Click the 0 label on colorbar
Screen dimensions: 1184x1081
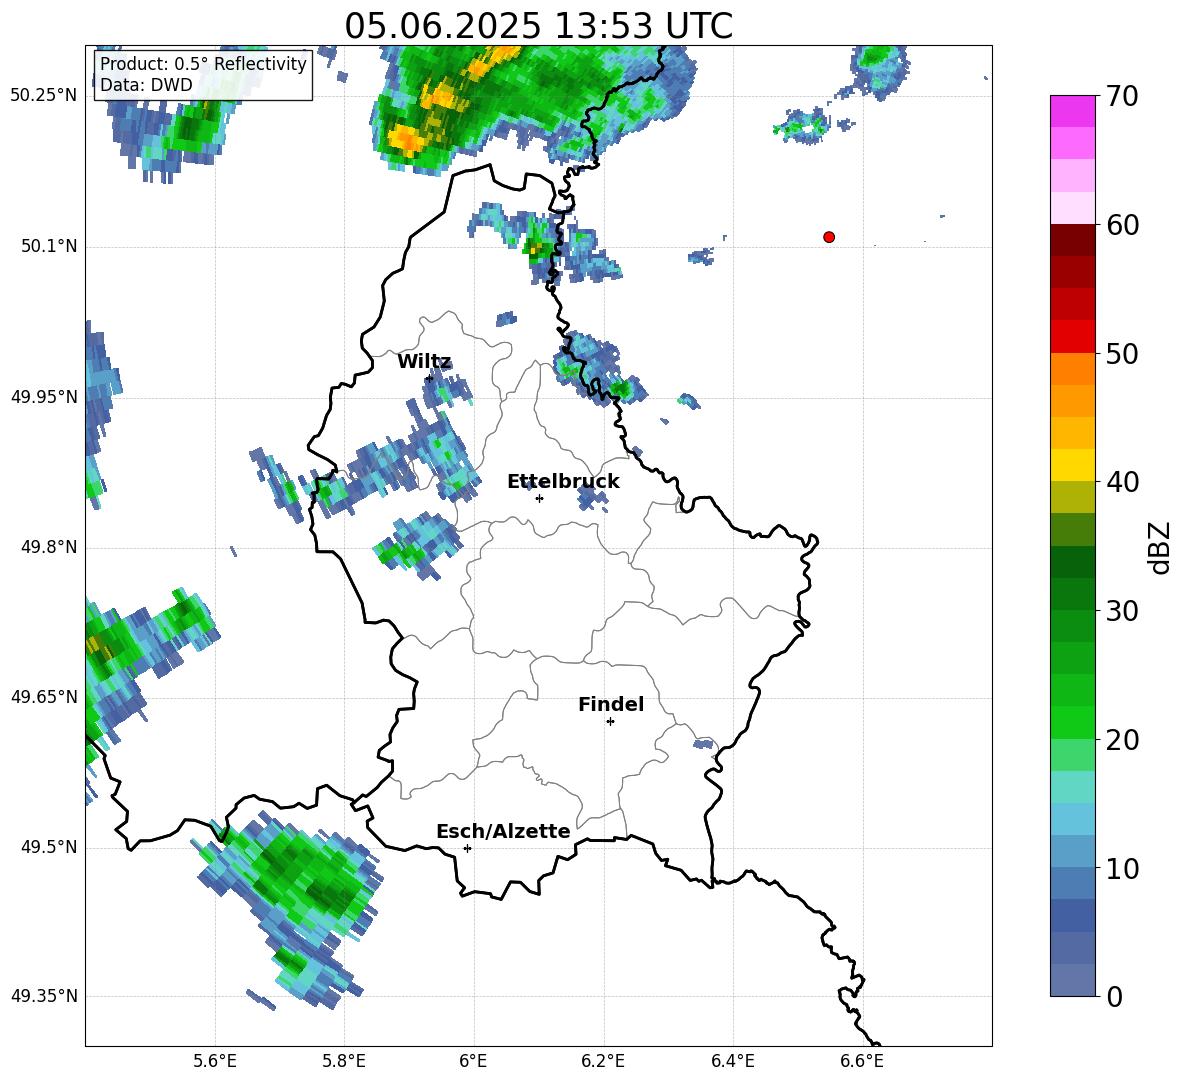[x=1114, y=996]
